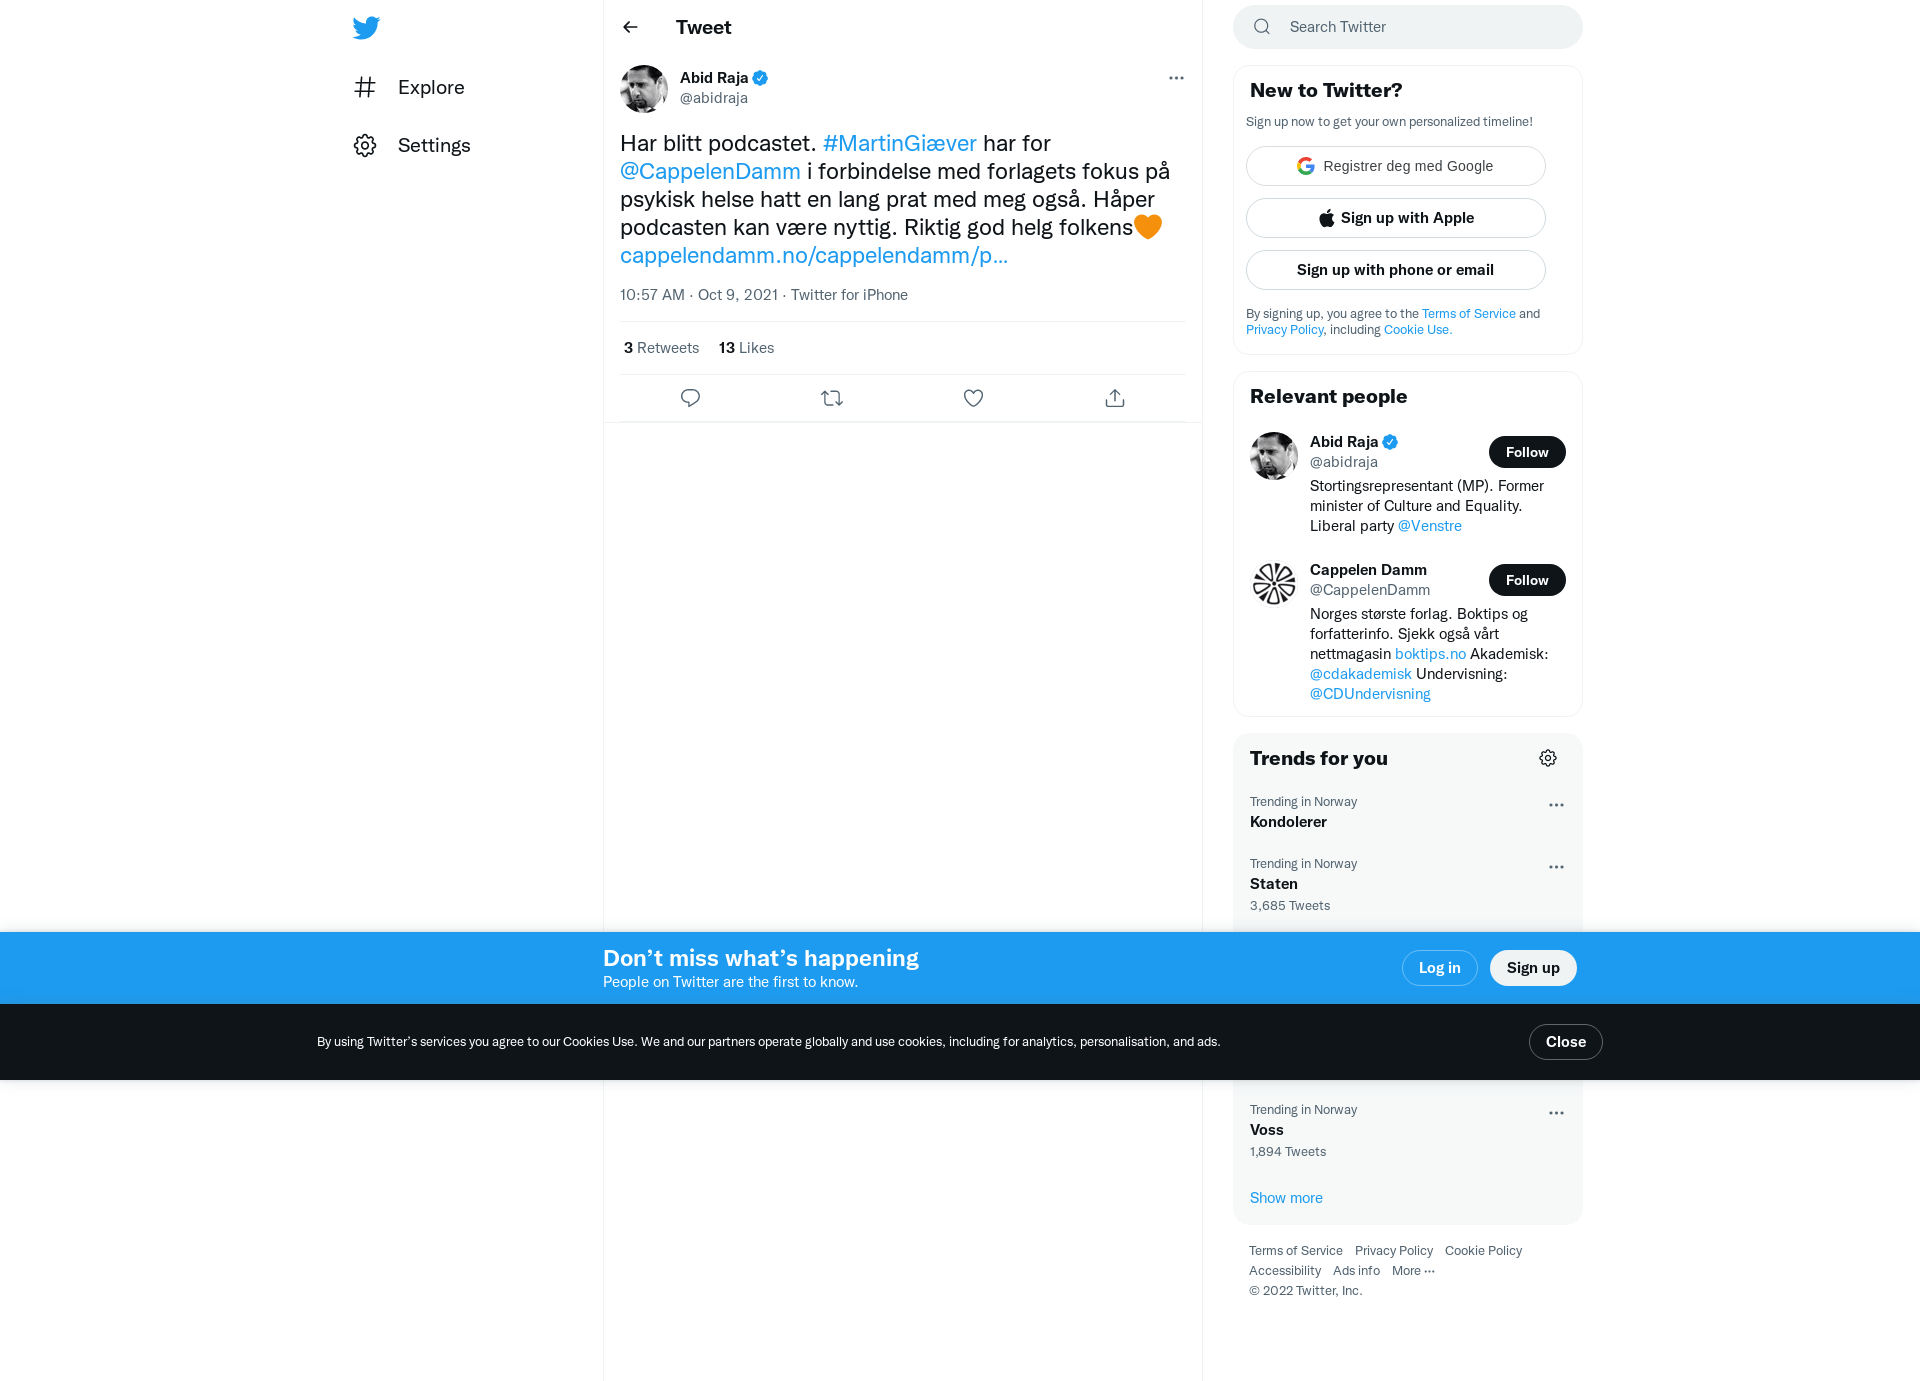The height and width of the screenshot is (1381, 1920).
Task: Open more options for Kondolerer trend
Action: (x=1556, y=805)
